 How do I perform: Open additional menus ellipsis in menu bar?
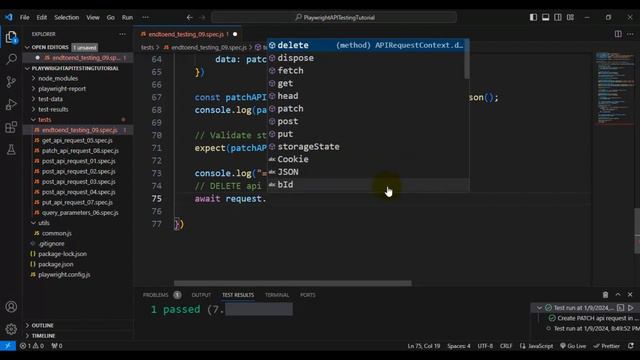(x=145, y=18)
